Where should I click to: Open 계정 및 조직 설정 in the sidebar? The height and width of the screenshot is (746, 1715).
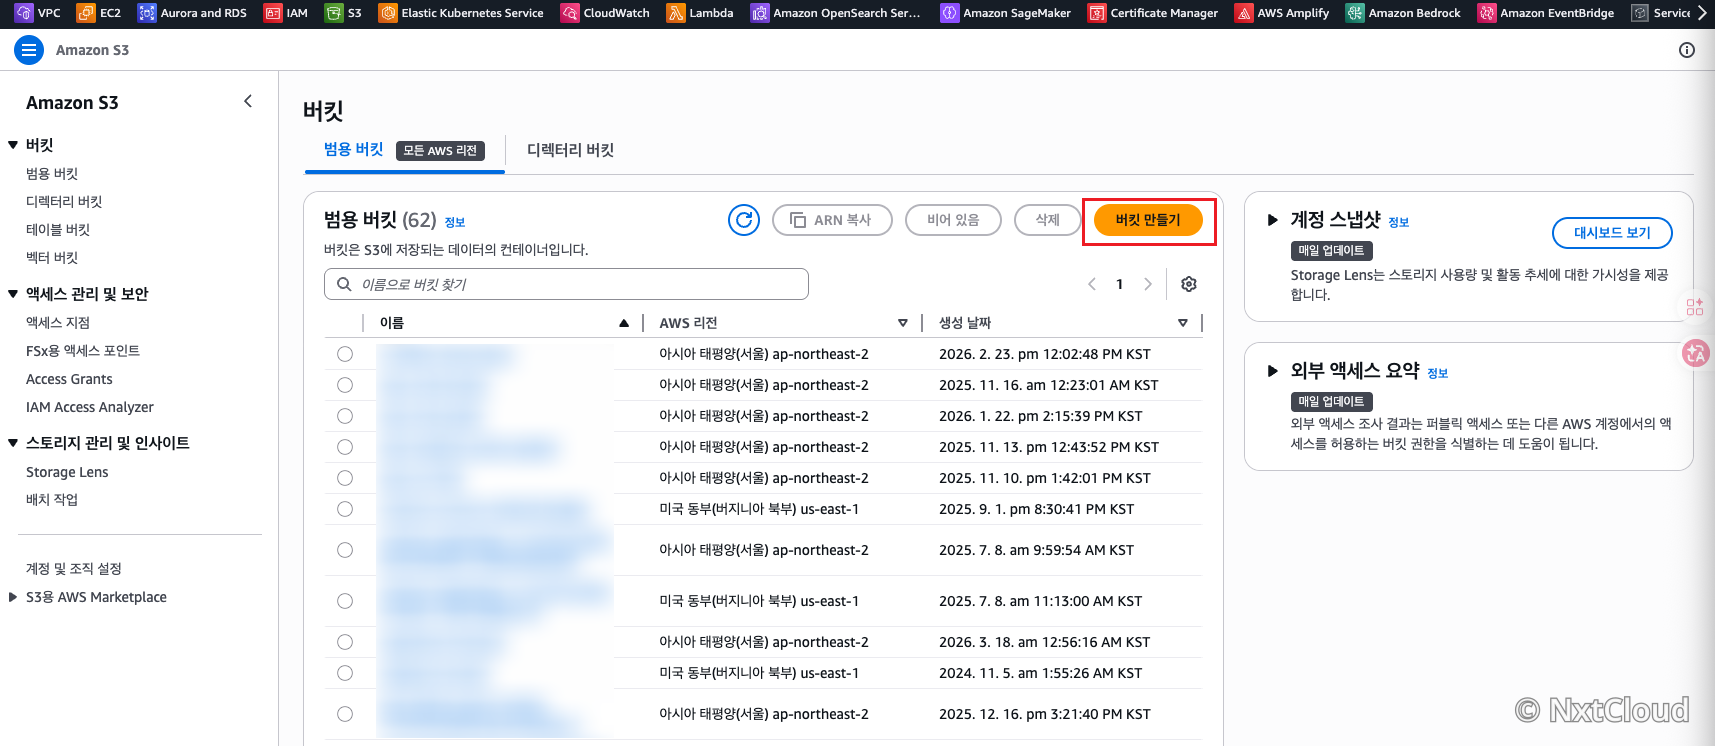74,569
